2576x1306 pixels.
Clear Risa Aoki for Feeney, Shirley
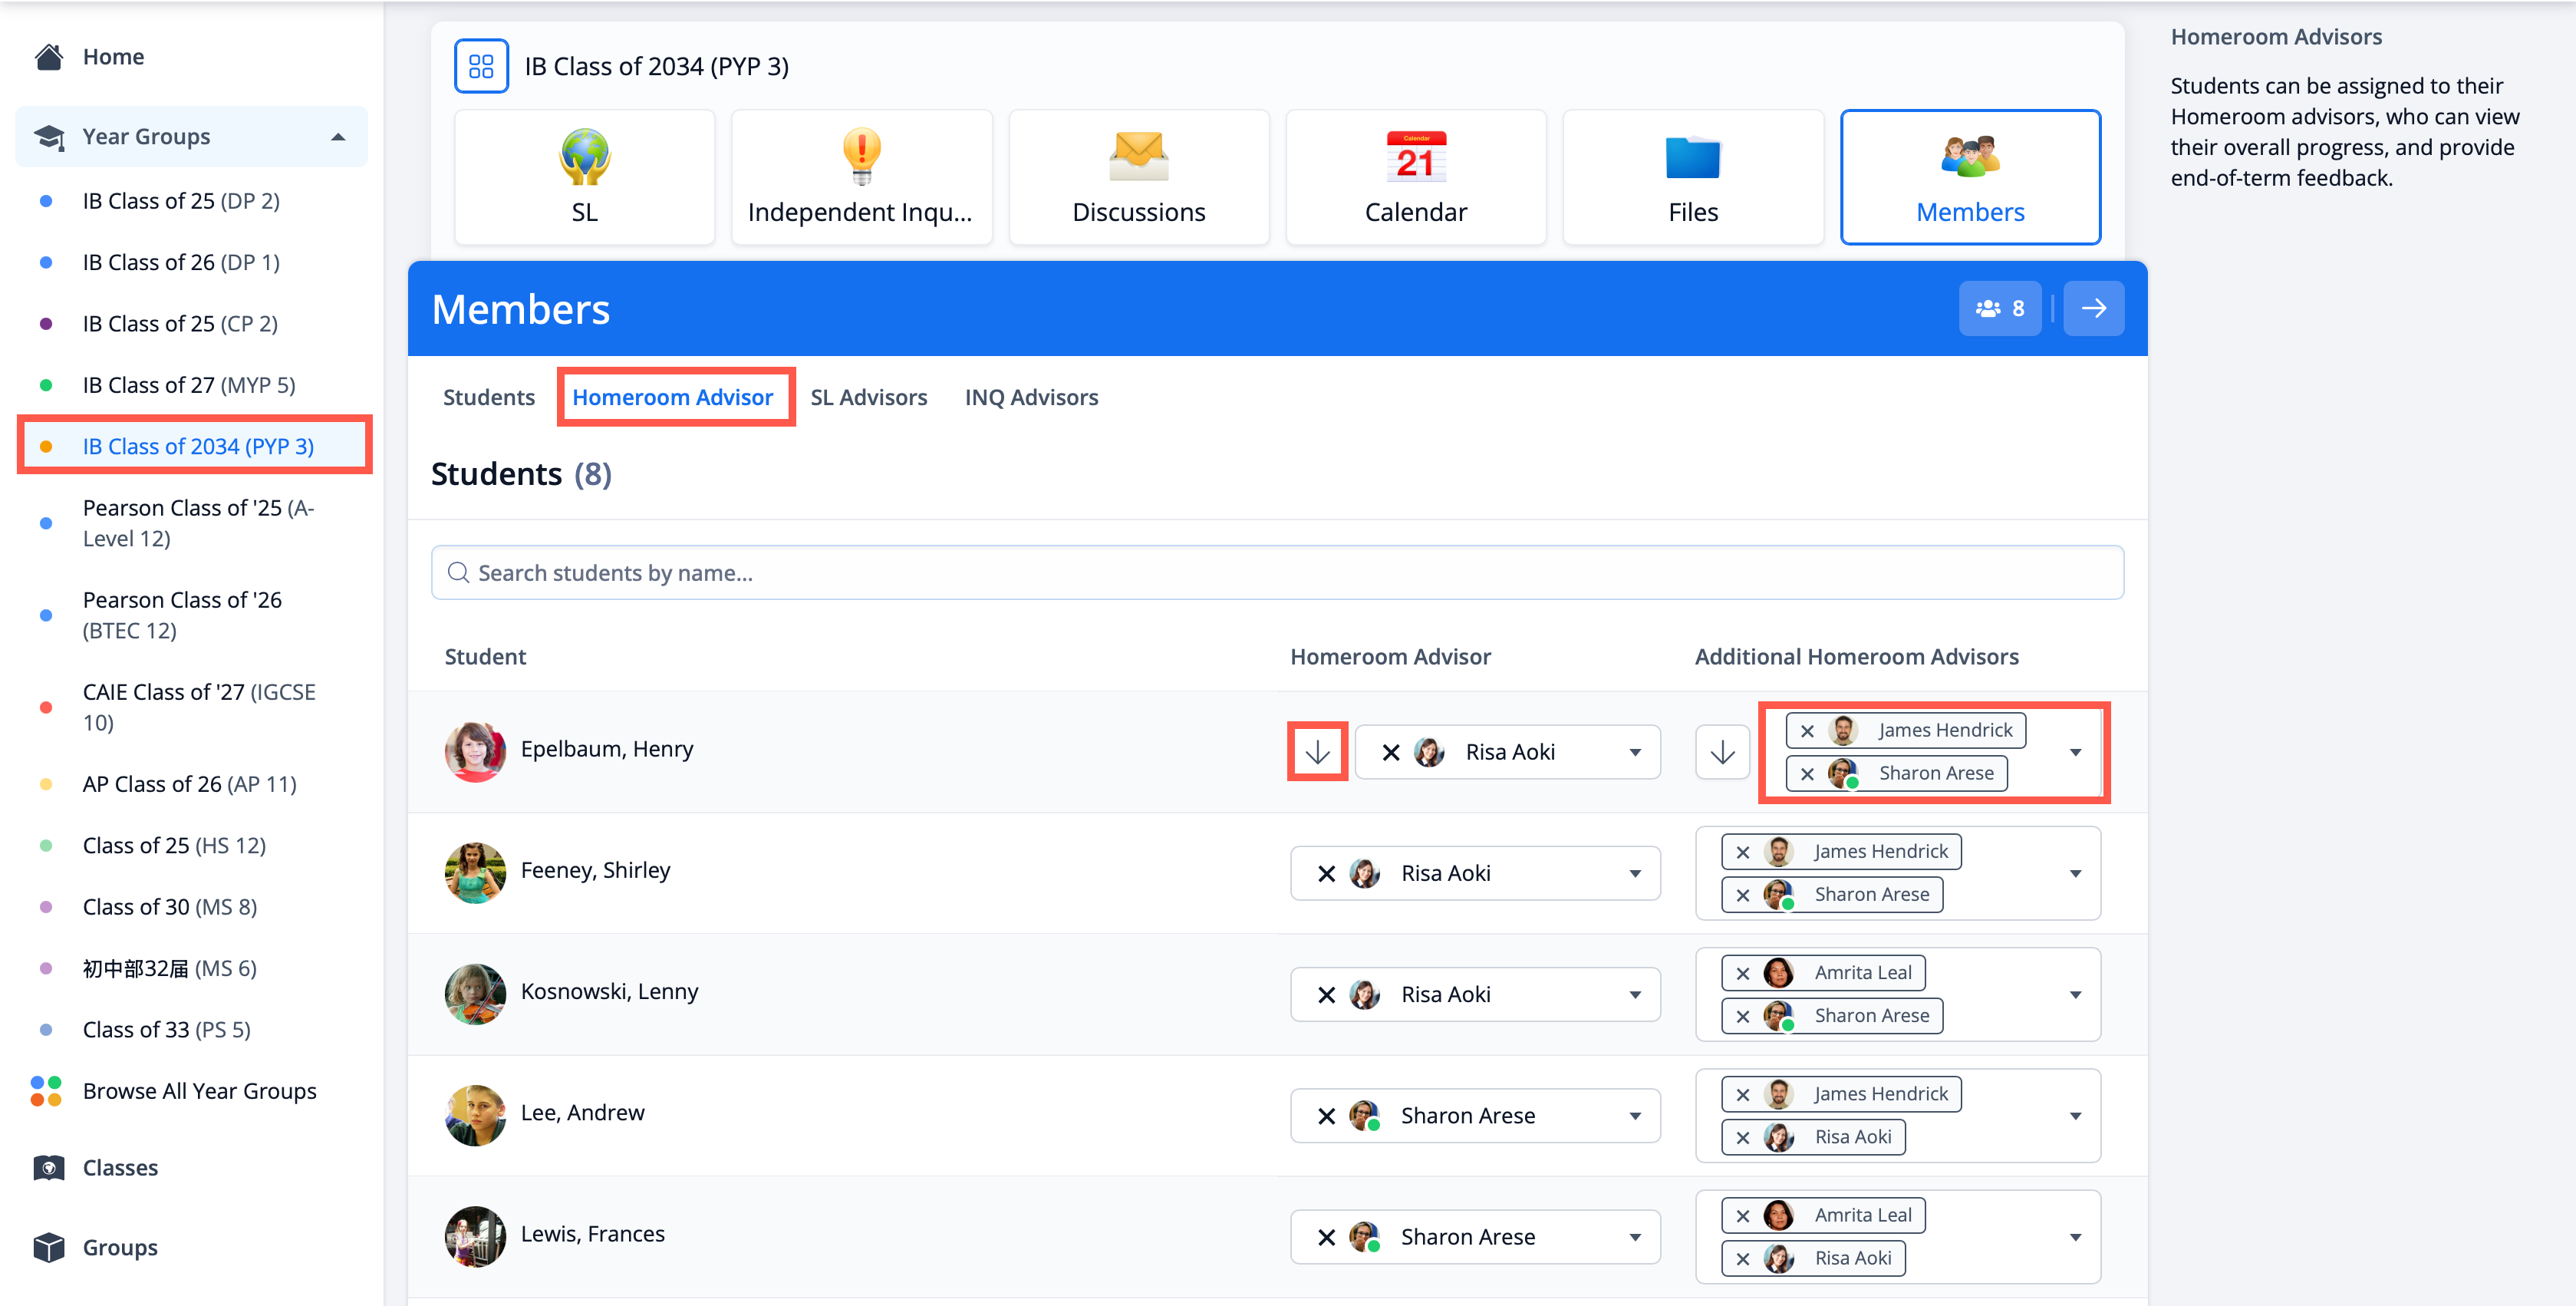pos(1327,874)
